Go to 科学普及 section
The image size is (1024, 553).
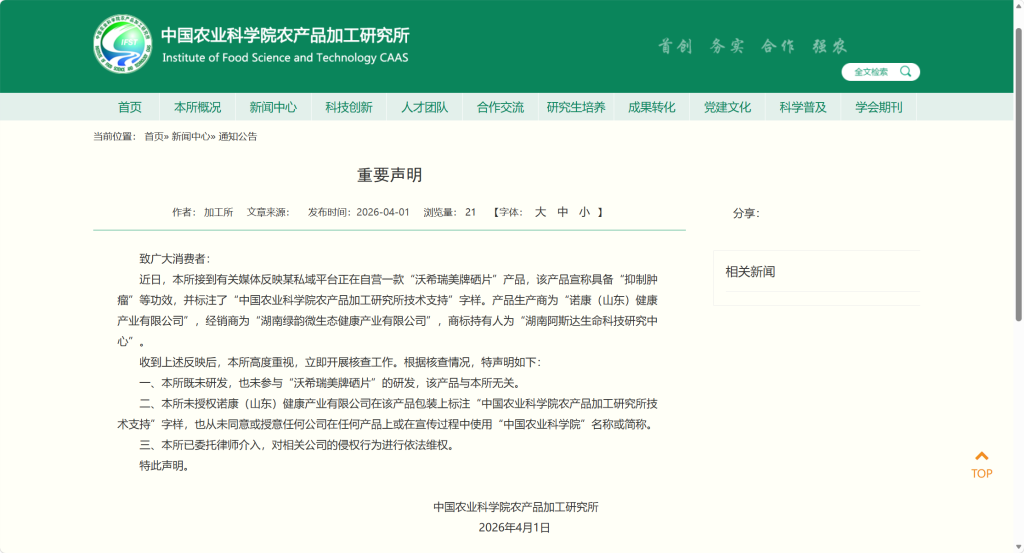[803, 107]
